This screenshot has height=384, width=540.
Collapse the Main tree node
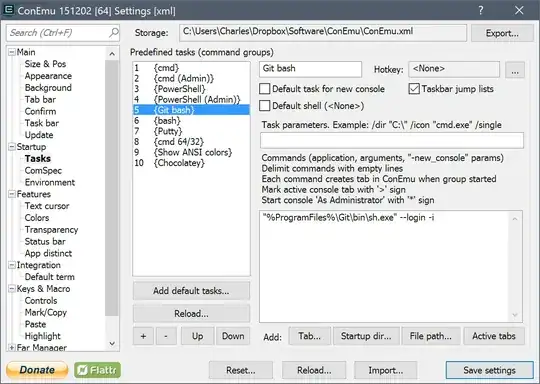pos(12,52)
